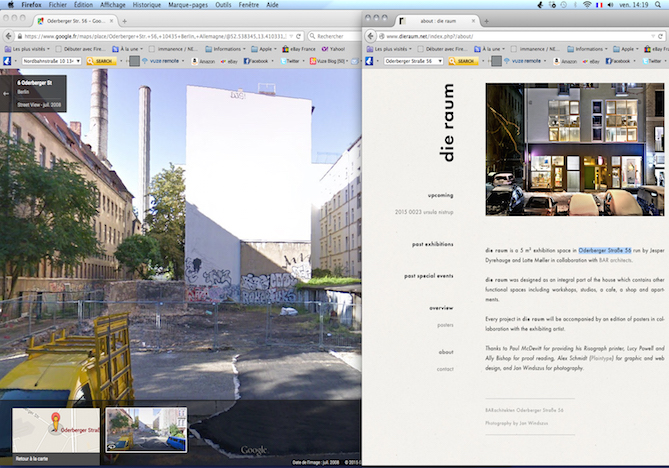Click 'immanence / NE...' bookmark in left window
669x468 pixels.
[174, 49]
